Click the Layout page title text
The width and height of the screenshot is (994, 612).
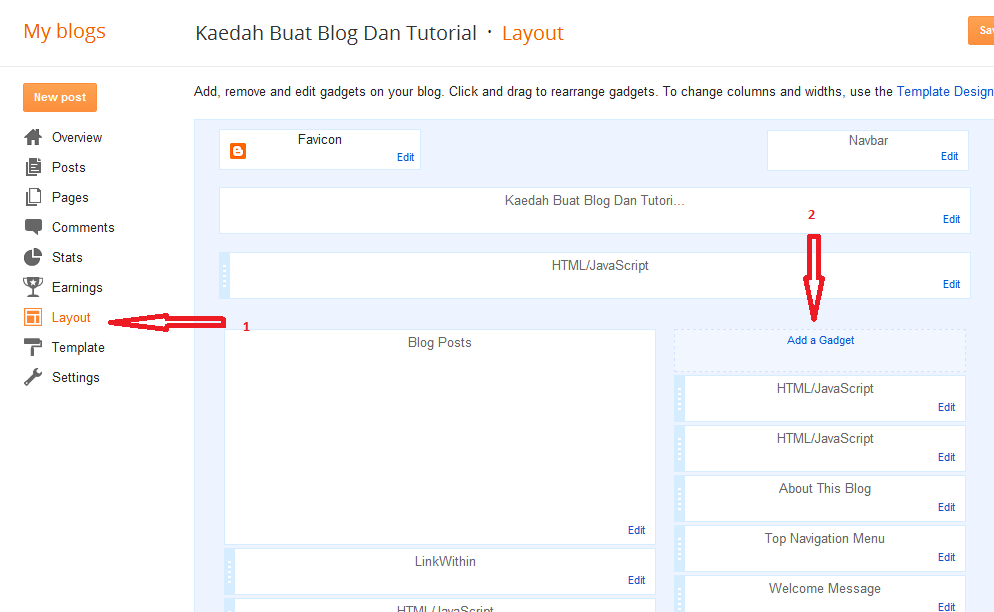pyautogui.click(x=532, y=33)
